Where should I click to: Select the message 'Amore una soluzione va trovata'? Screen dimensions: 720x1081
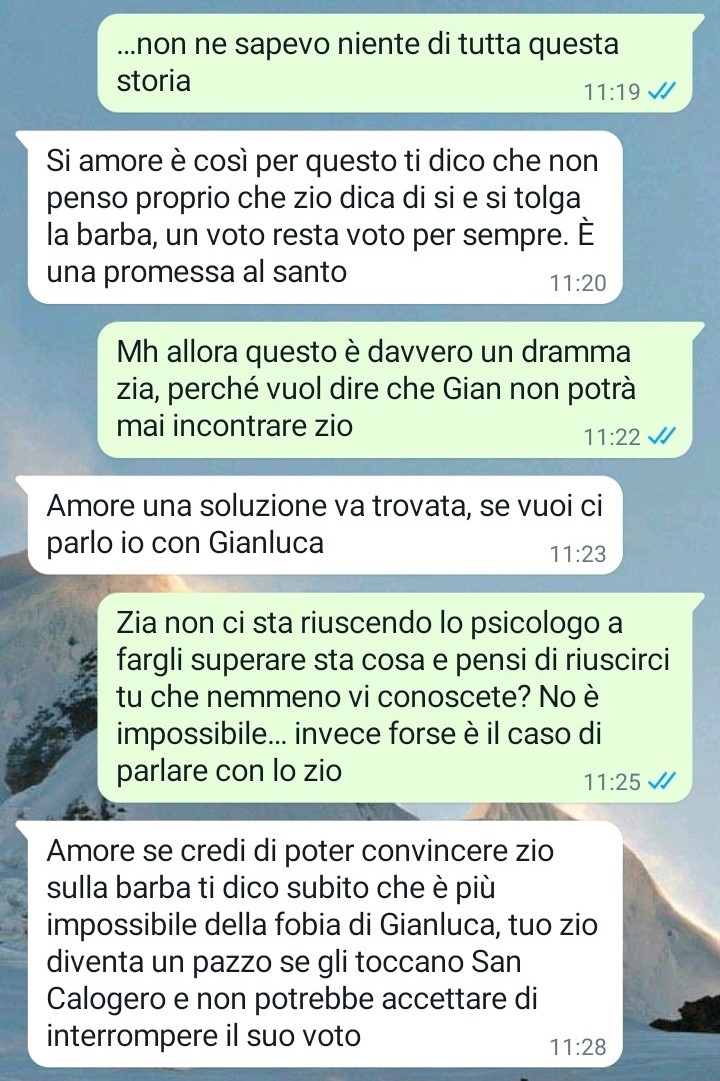[324, 525]
